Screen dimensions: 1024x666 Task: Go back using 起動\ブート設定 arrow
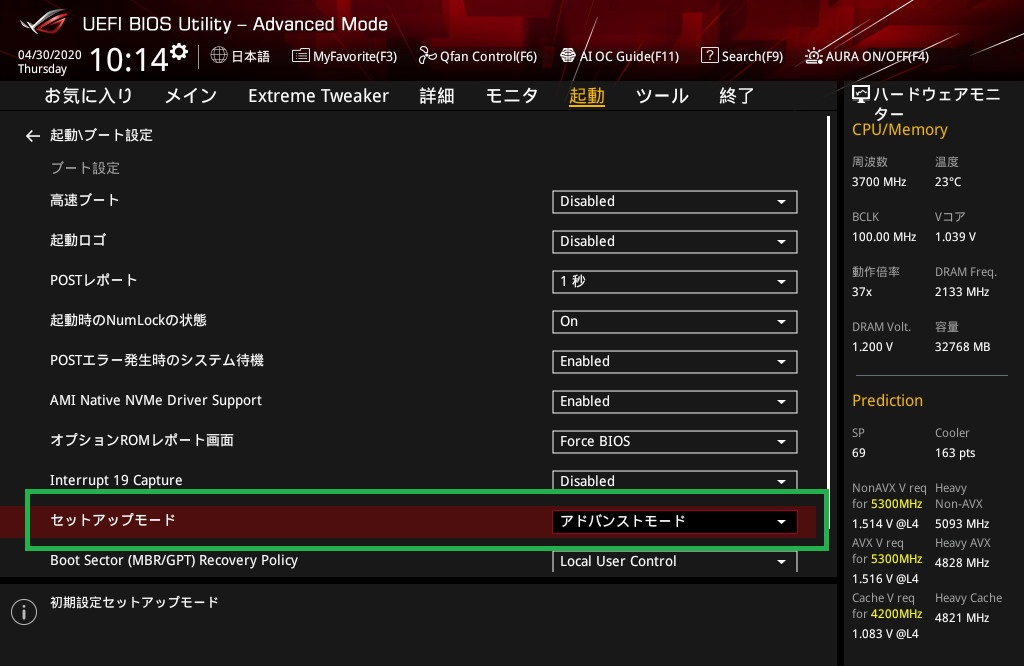[33, 136]
